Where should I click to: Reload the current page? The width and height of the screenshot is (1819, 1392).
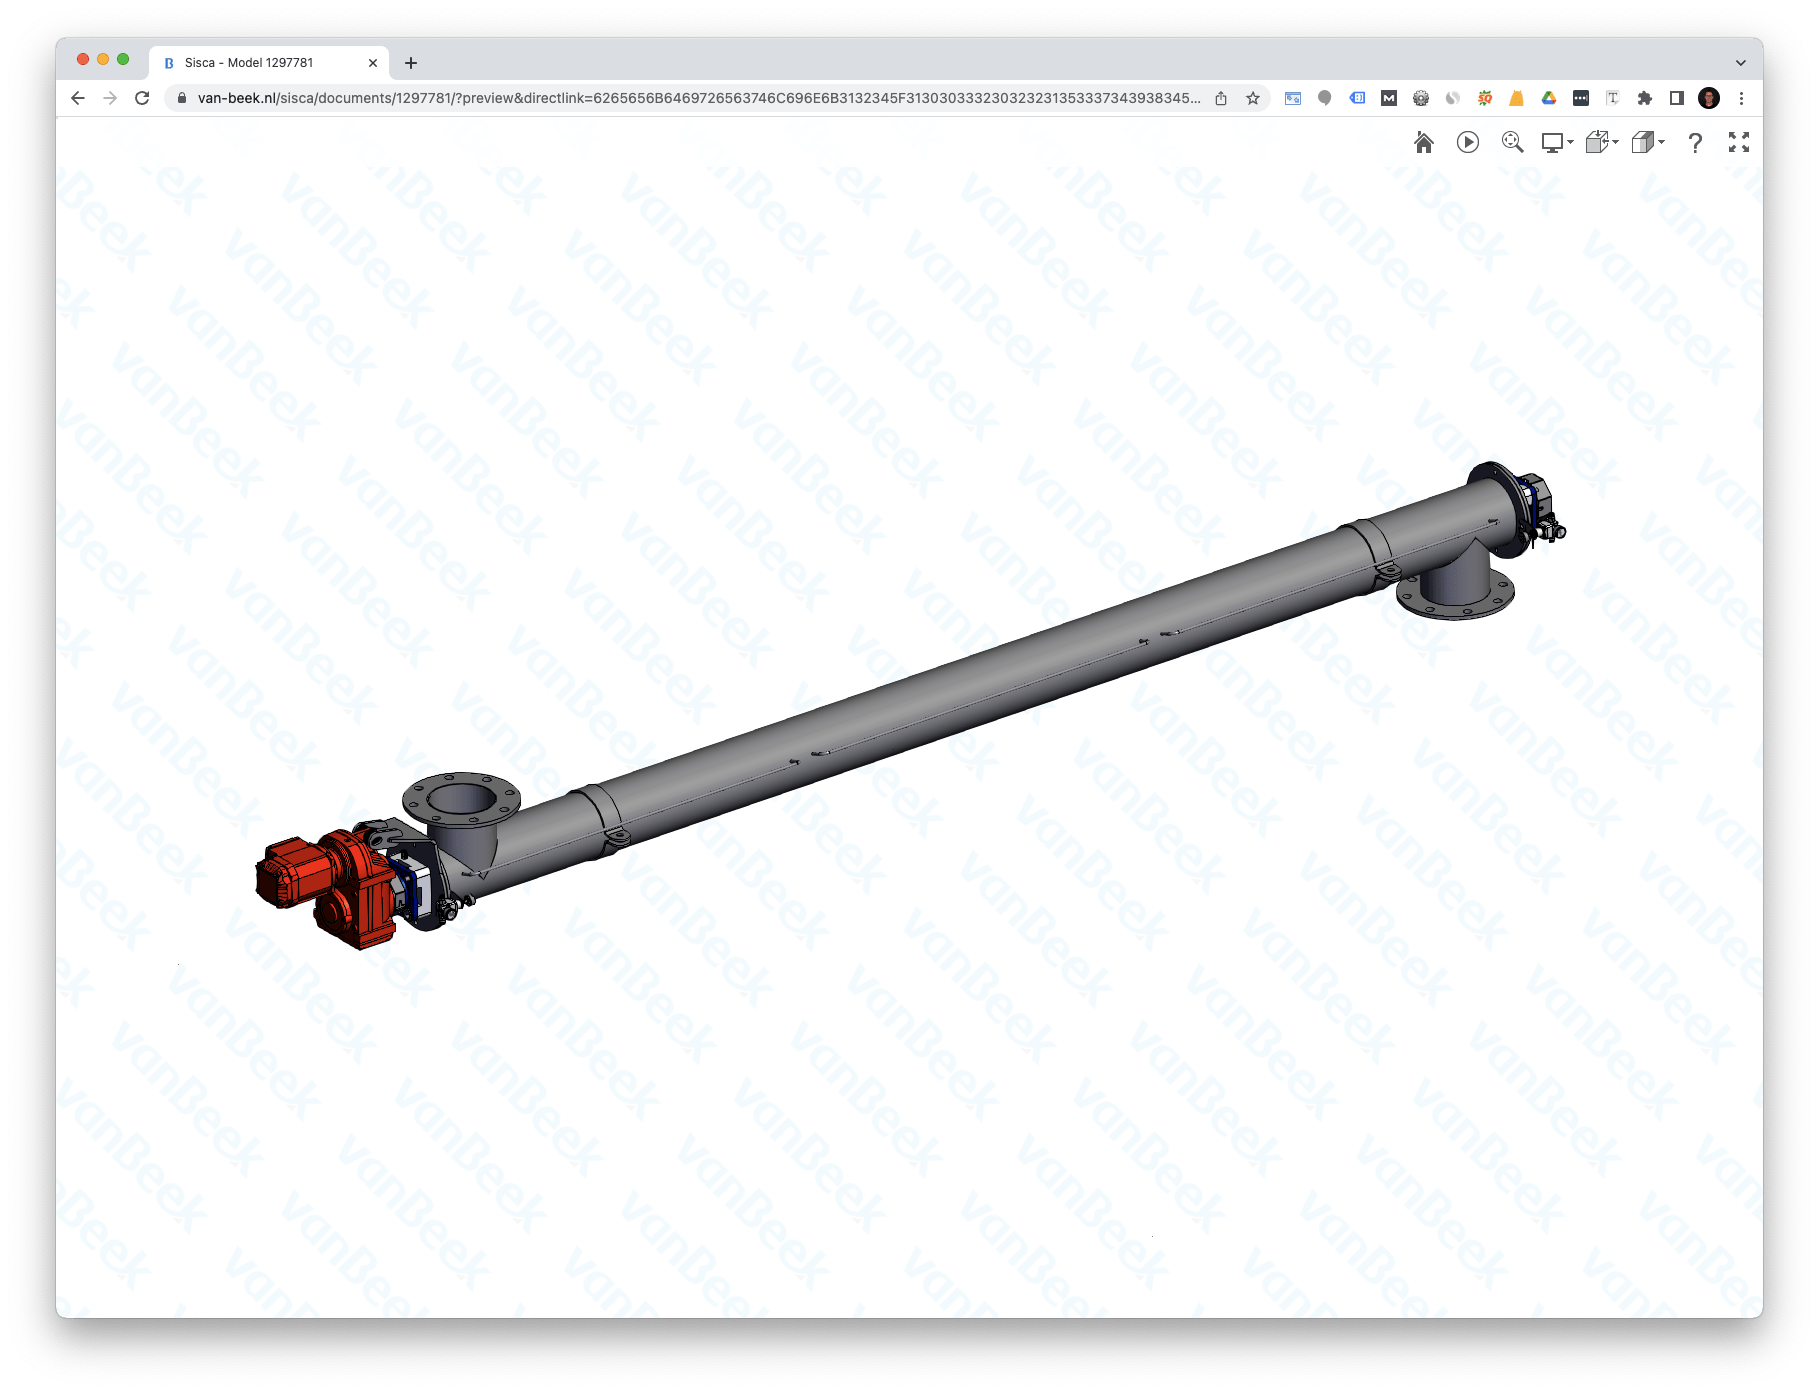(142, 98)
